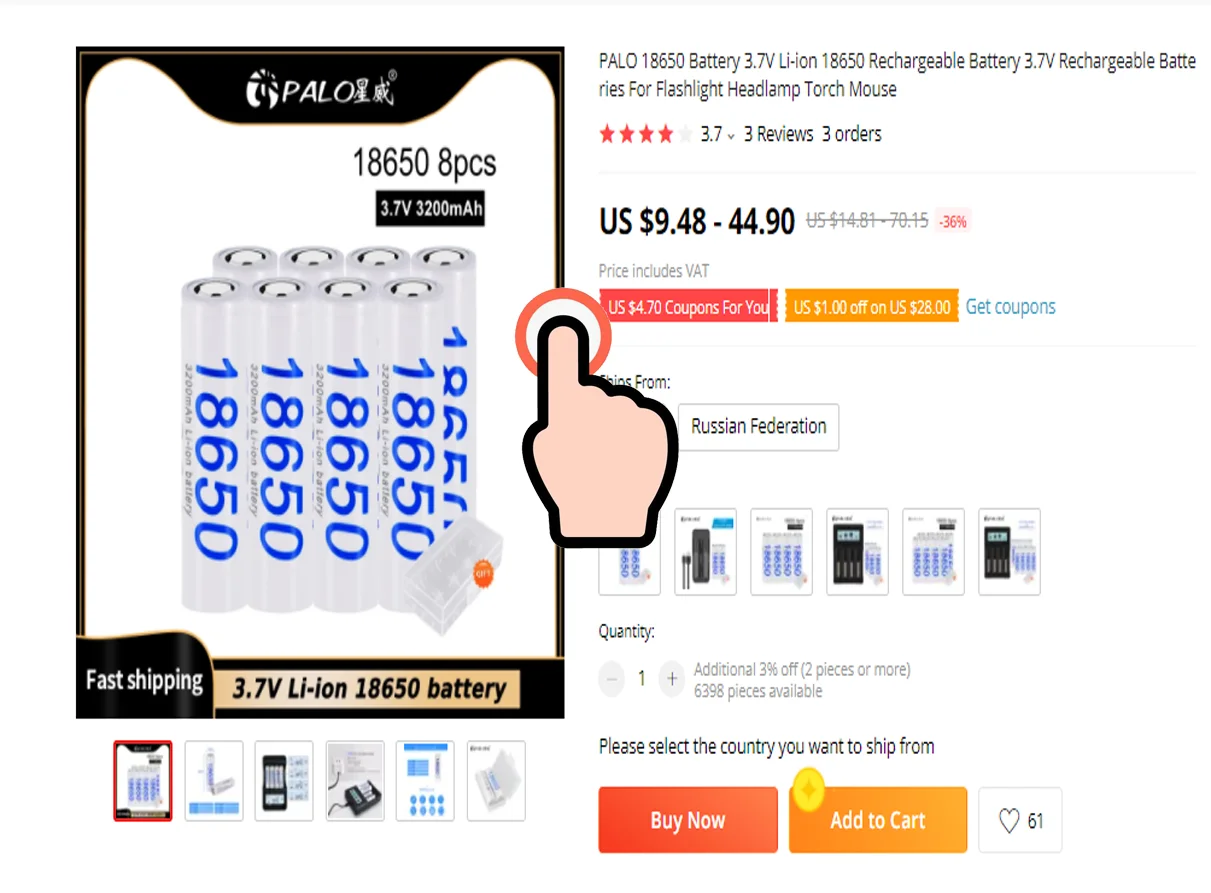The width and height of the screenshot is (1211, 893).
Task: Open the Get coupons link
Action: (x=1010, y=307)
